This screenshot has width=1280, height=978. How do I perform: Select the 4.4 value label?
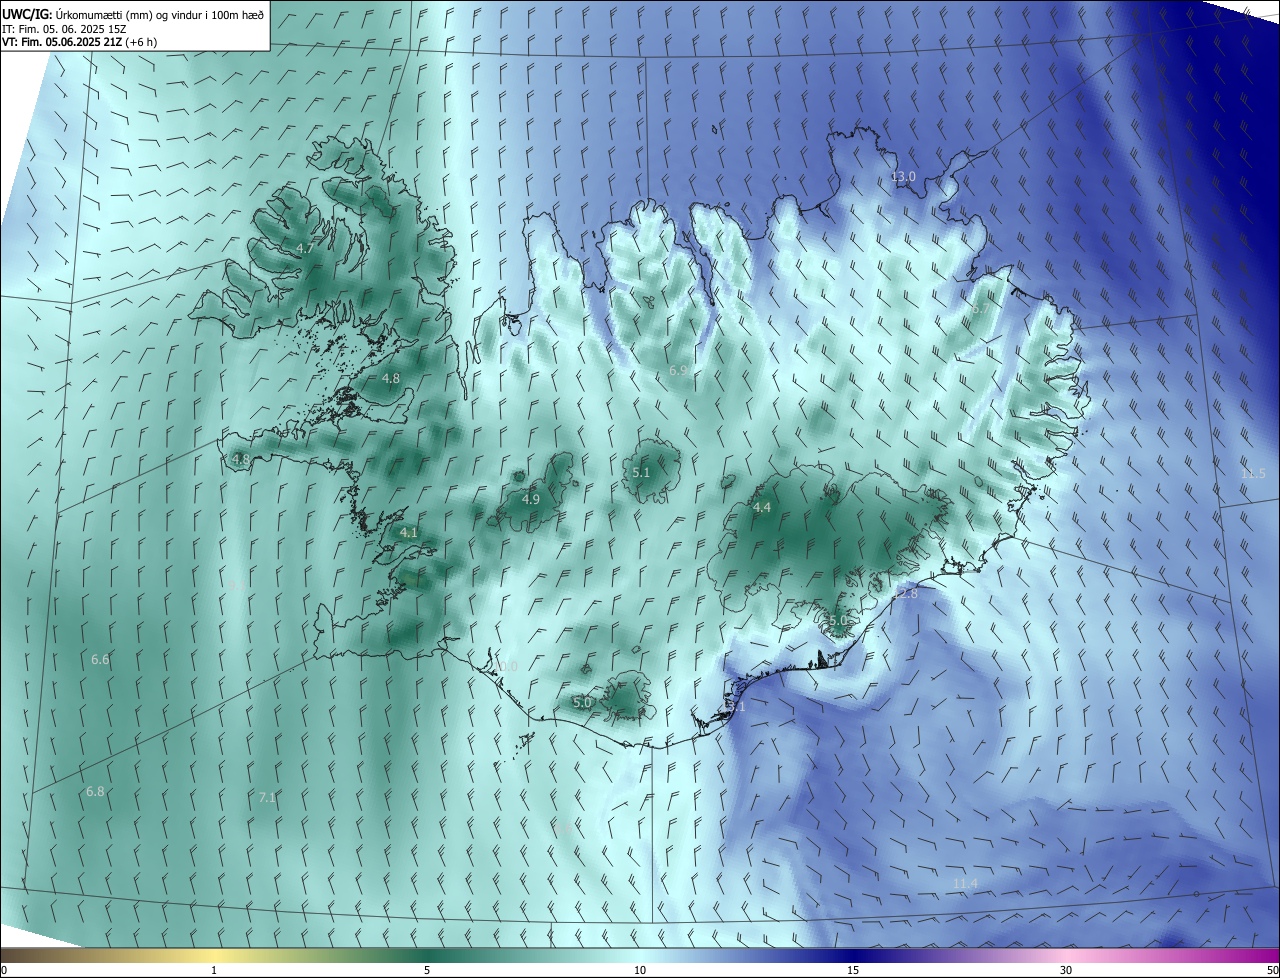(x=762, y=509)
